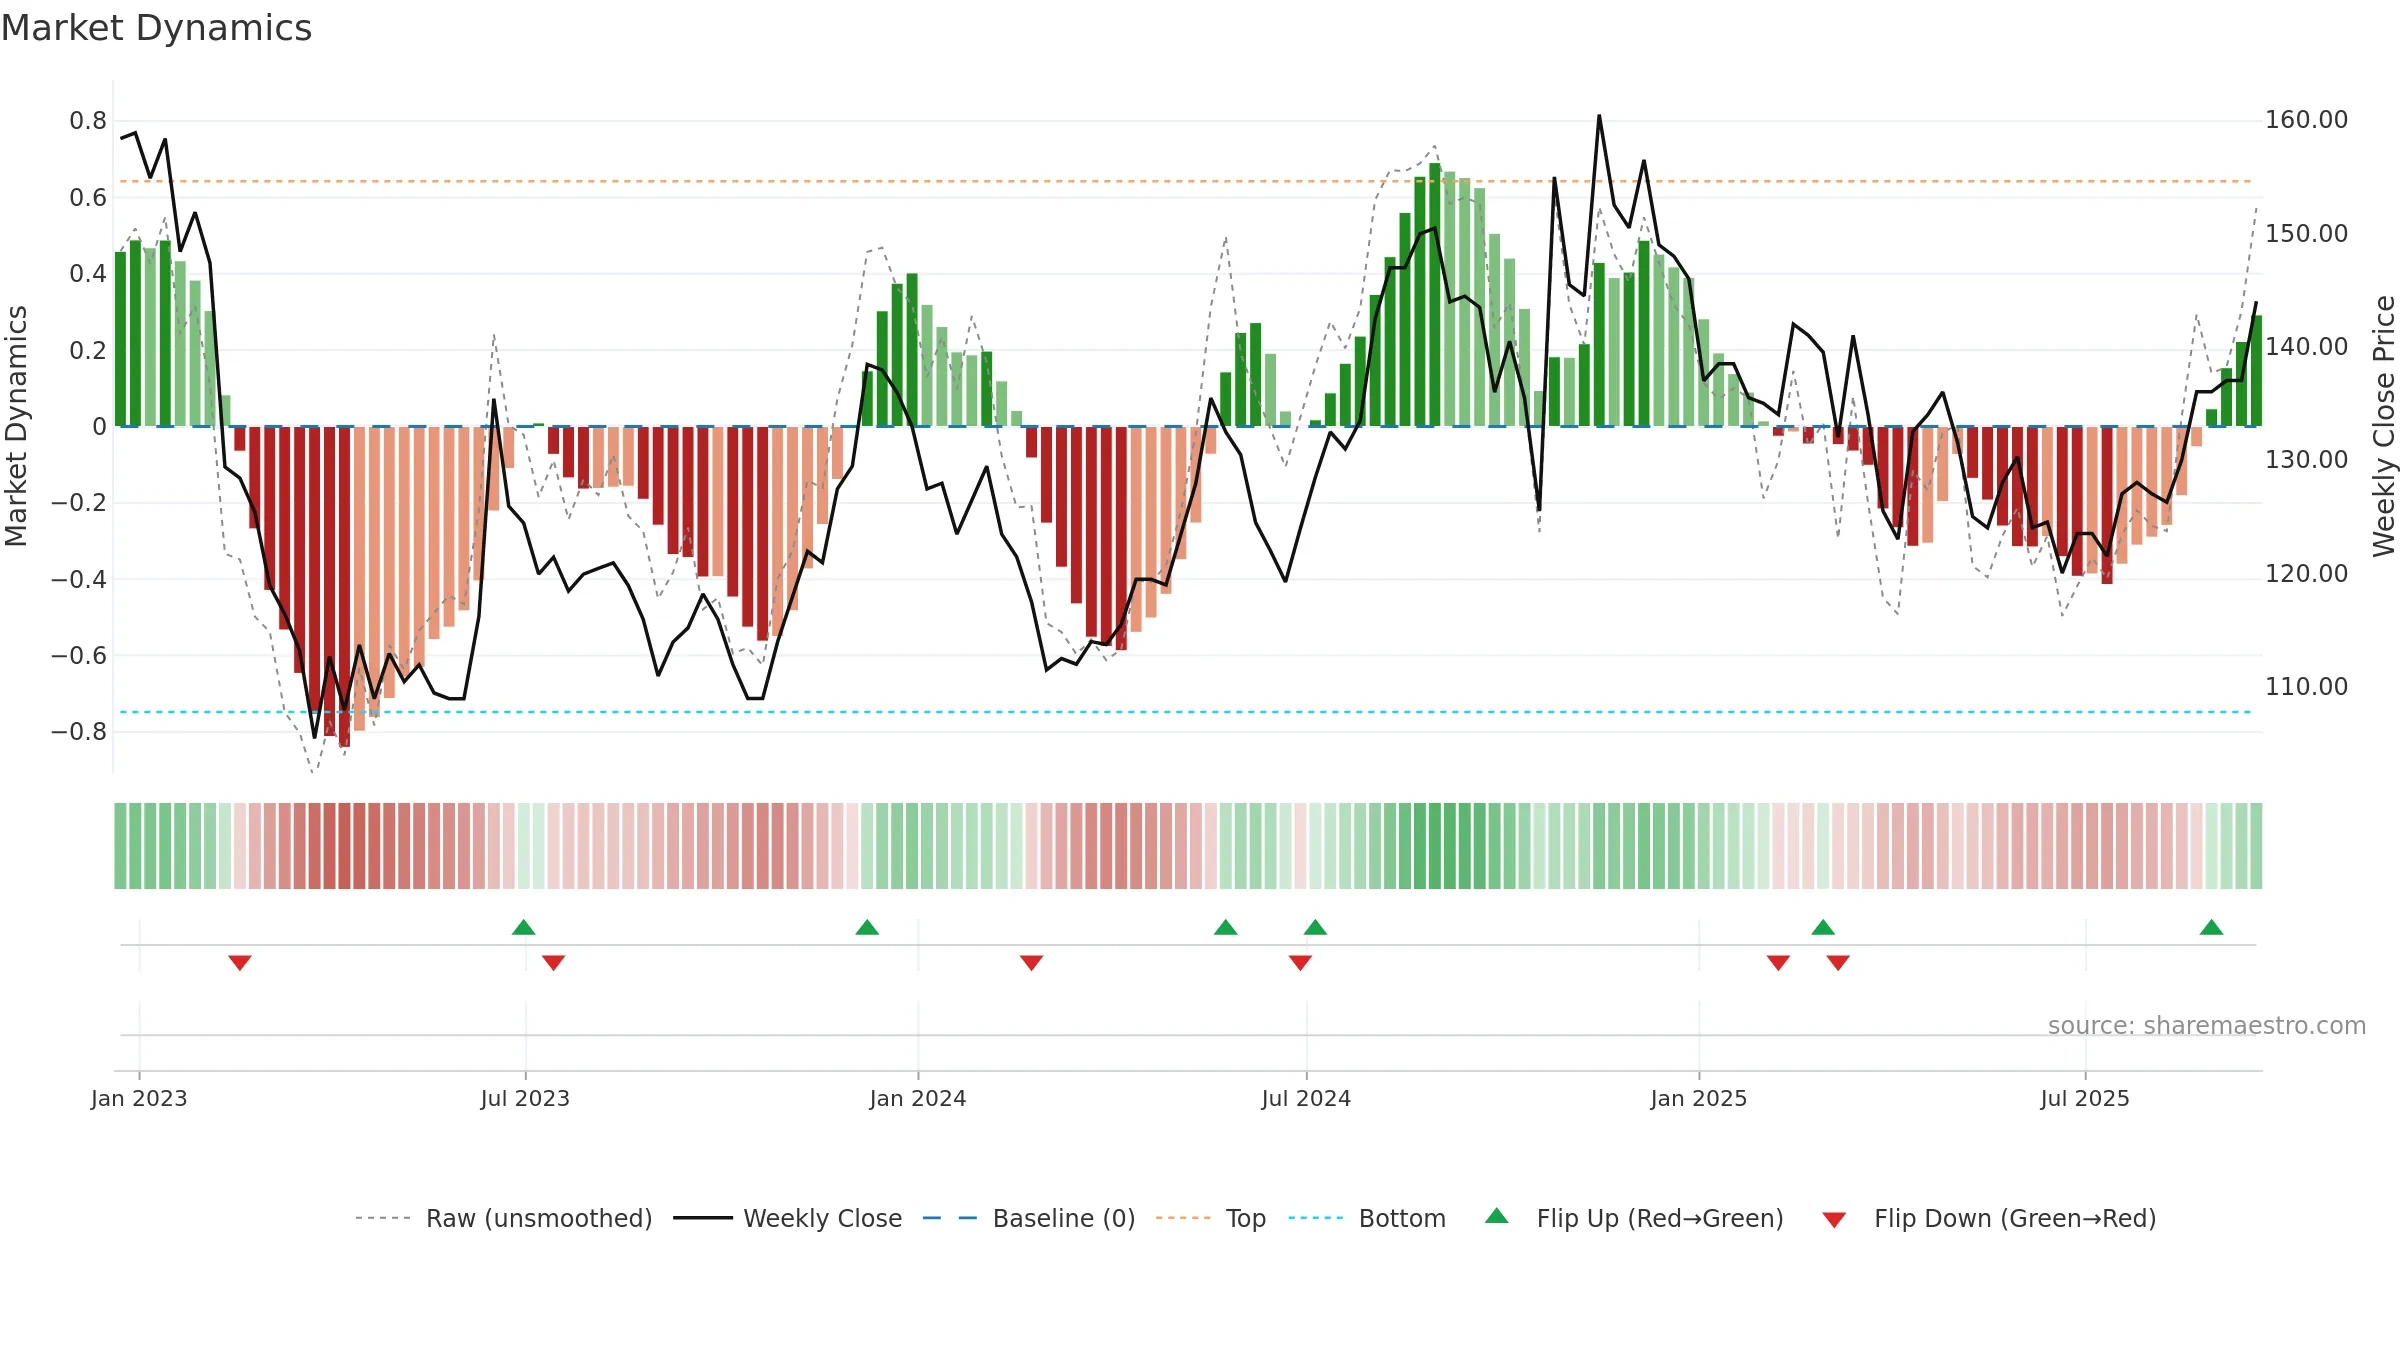This screenshot has width=2400, height=1350.
Task: Toggle the Baseline (0) legend item
Action: pos(1029,1218)
